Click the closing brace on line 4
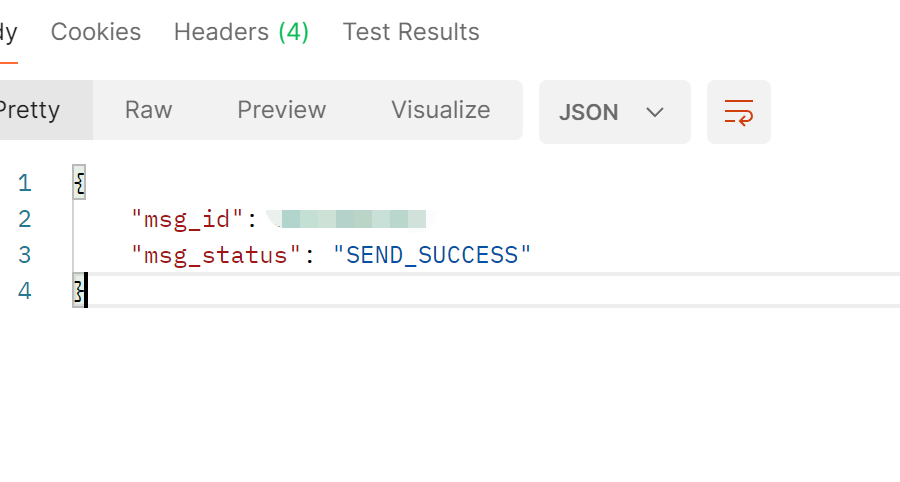Image resolution: width=900 pixels, height=482 pixels. [x=79, y=290]
